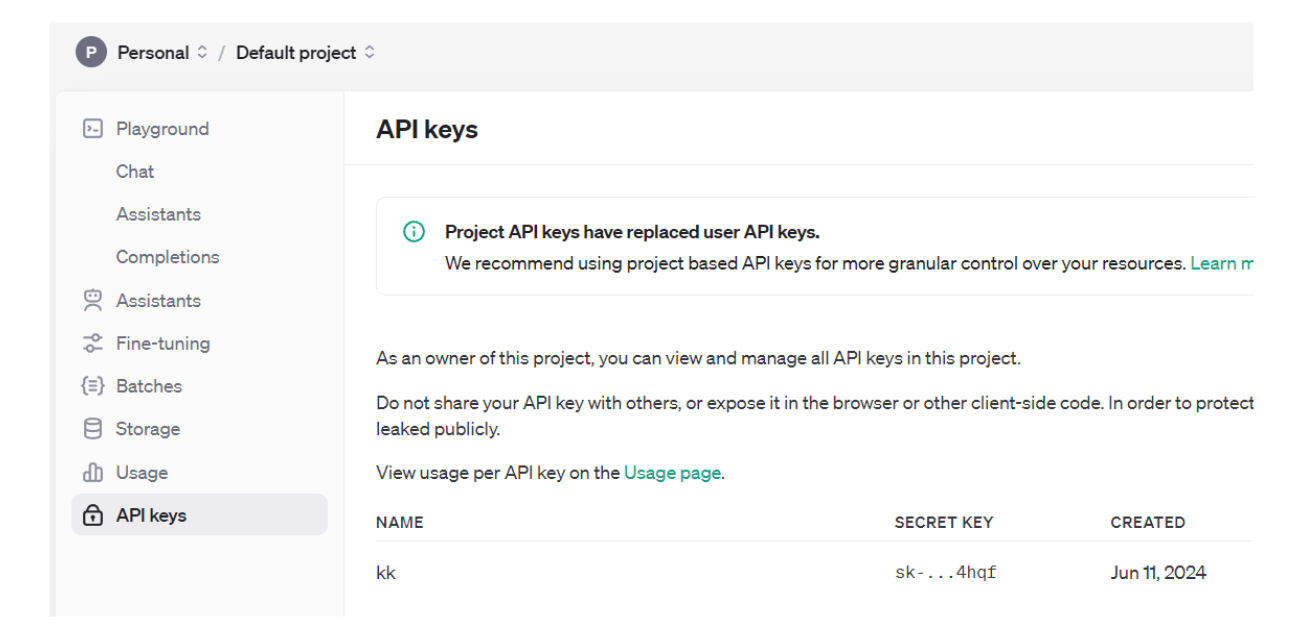Viewport: 1307px width, 626px height.
Task: Click the Usage bar chart icon
Action: coord(92,472)
